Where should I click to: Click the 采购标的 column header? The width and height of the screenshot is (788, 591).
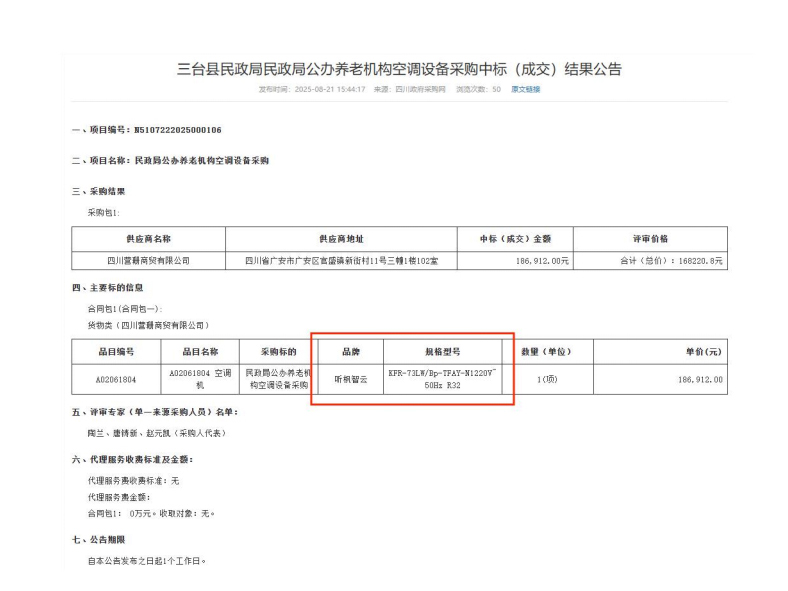pos(278,352)
